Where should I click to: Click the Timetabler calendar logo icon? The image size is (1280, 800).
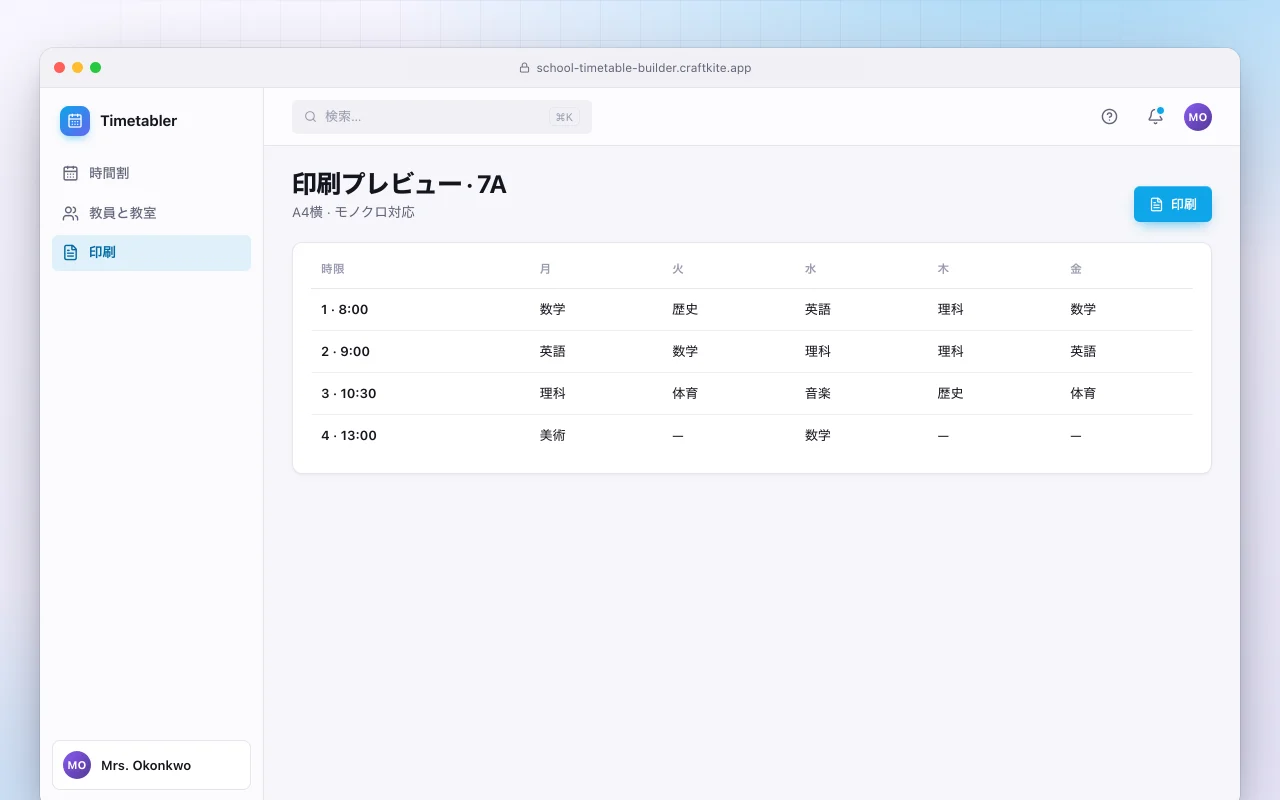pos(75,121)
